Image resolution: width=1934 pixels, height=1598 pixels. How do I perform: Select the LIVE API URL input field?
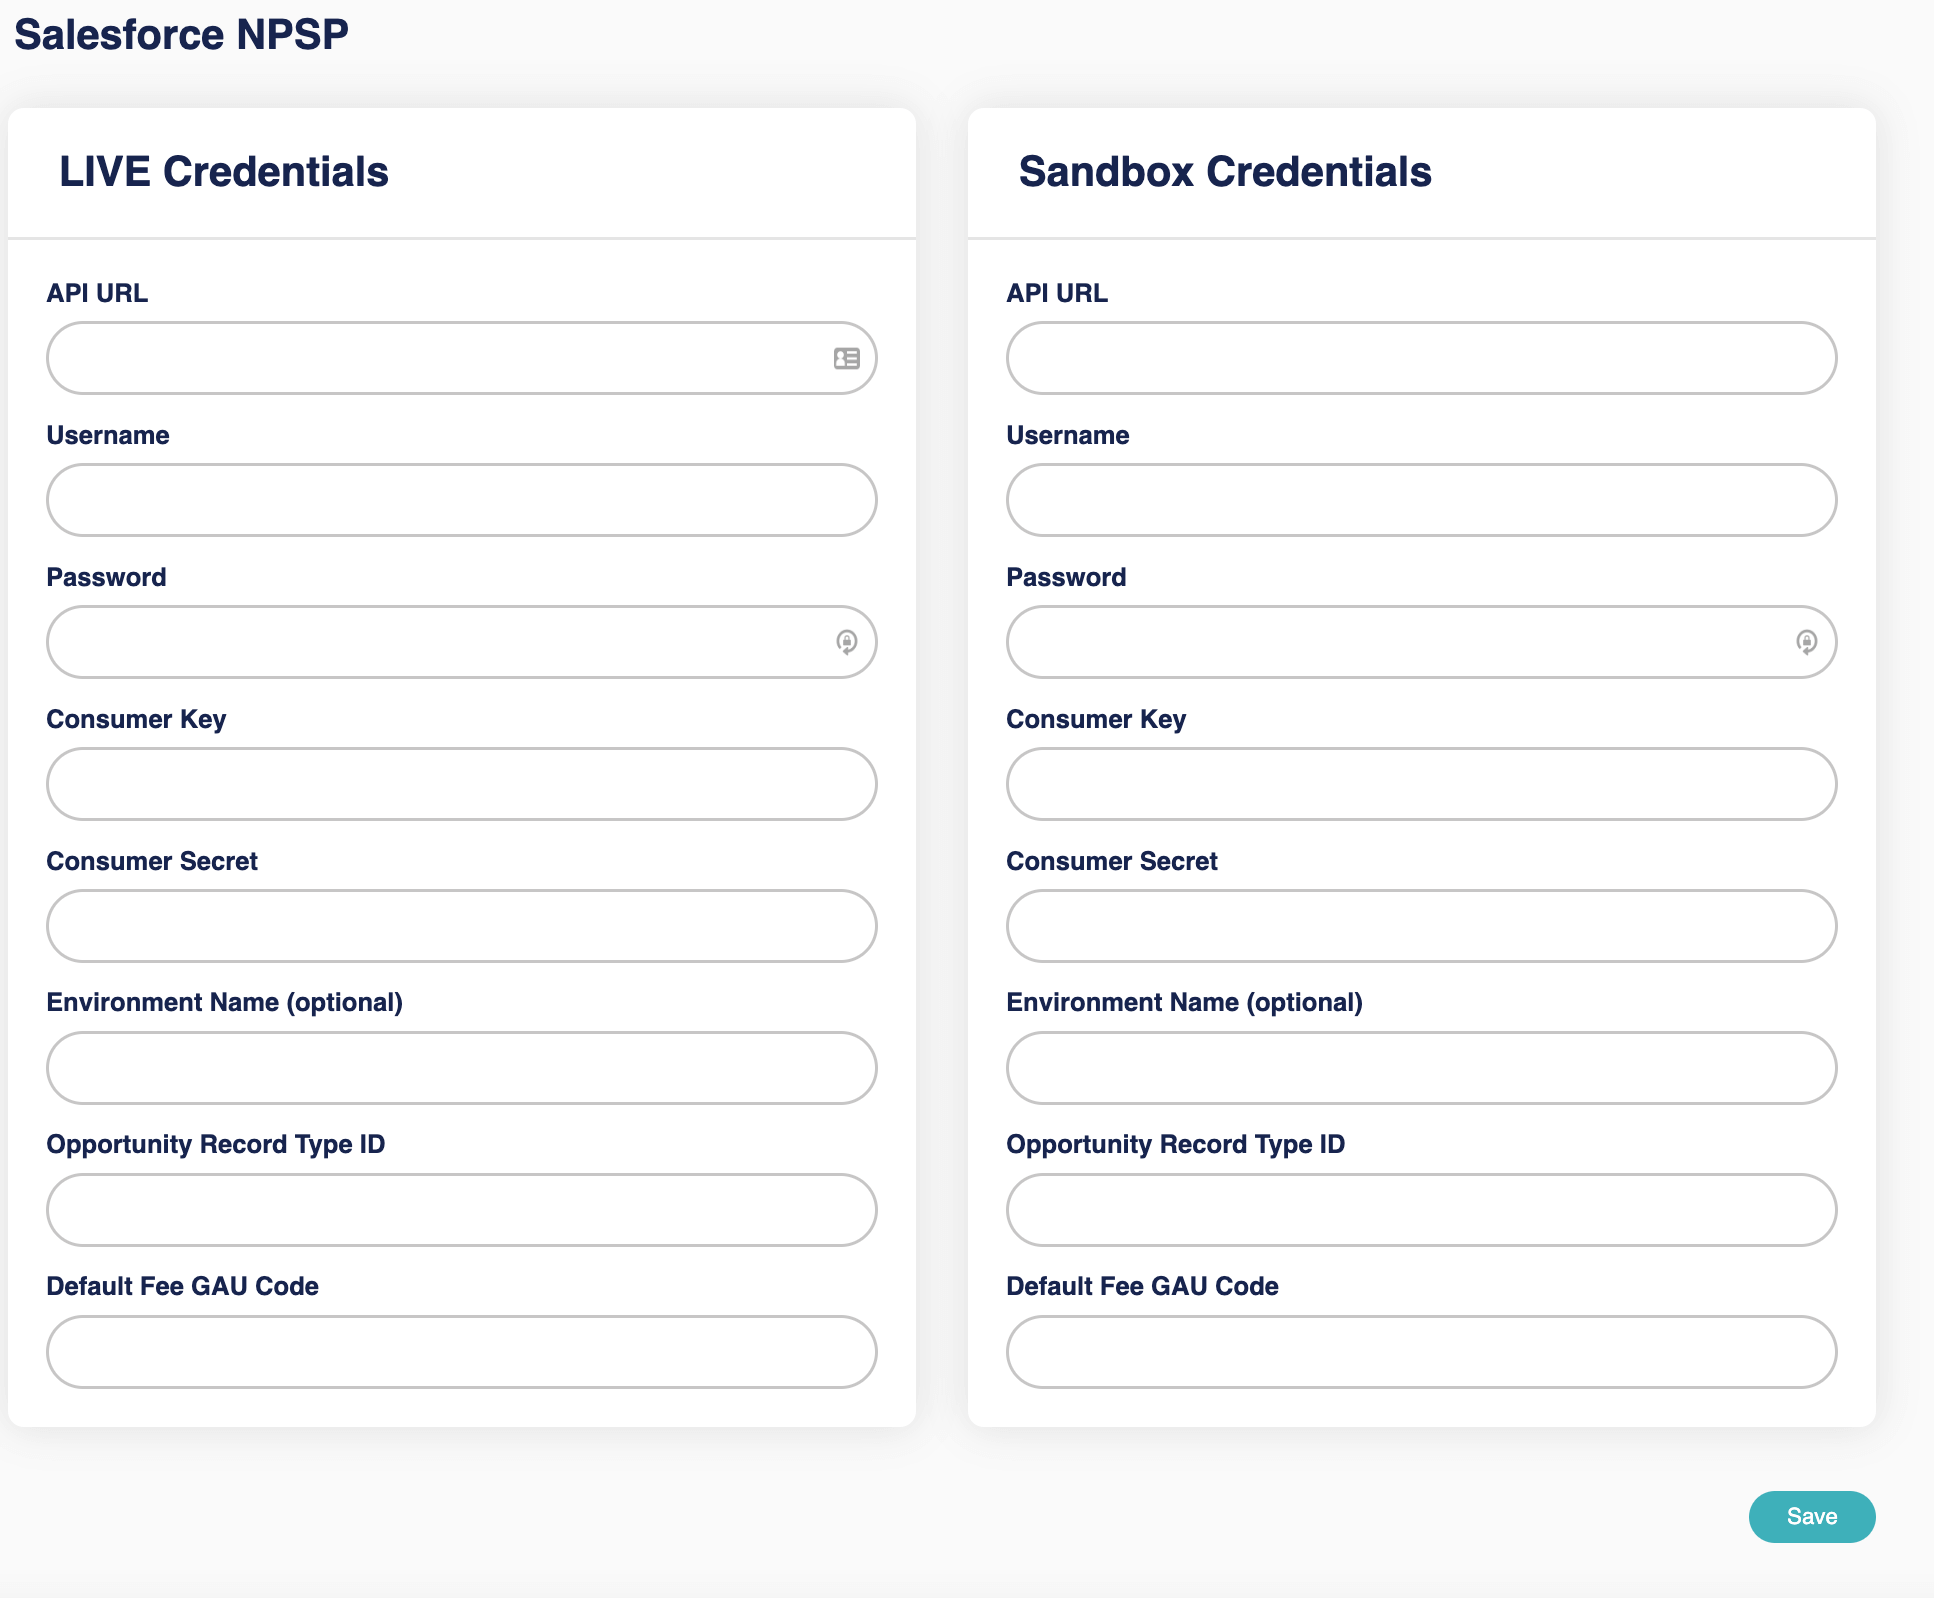point(440,357)
